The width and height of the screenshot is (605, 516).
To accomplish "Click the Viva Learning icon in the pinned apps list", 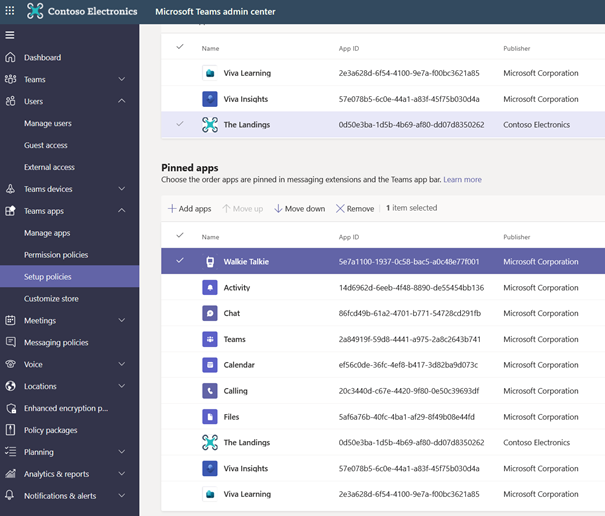I will point(210,494).
